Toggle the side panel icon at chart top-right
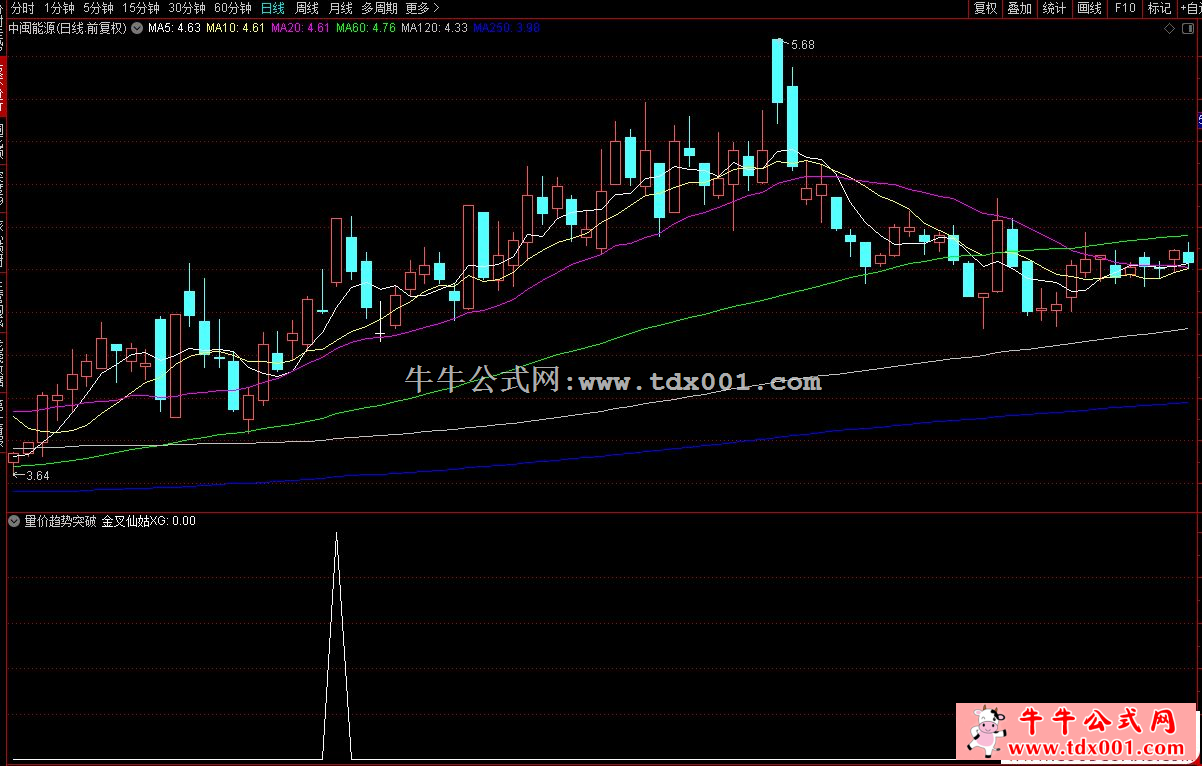 (x=1188, y=28)
